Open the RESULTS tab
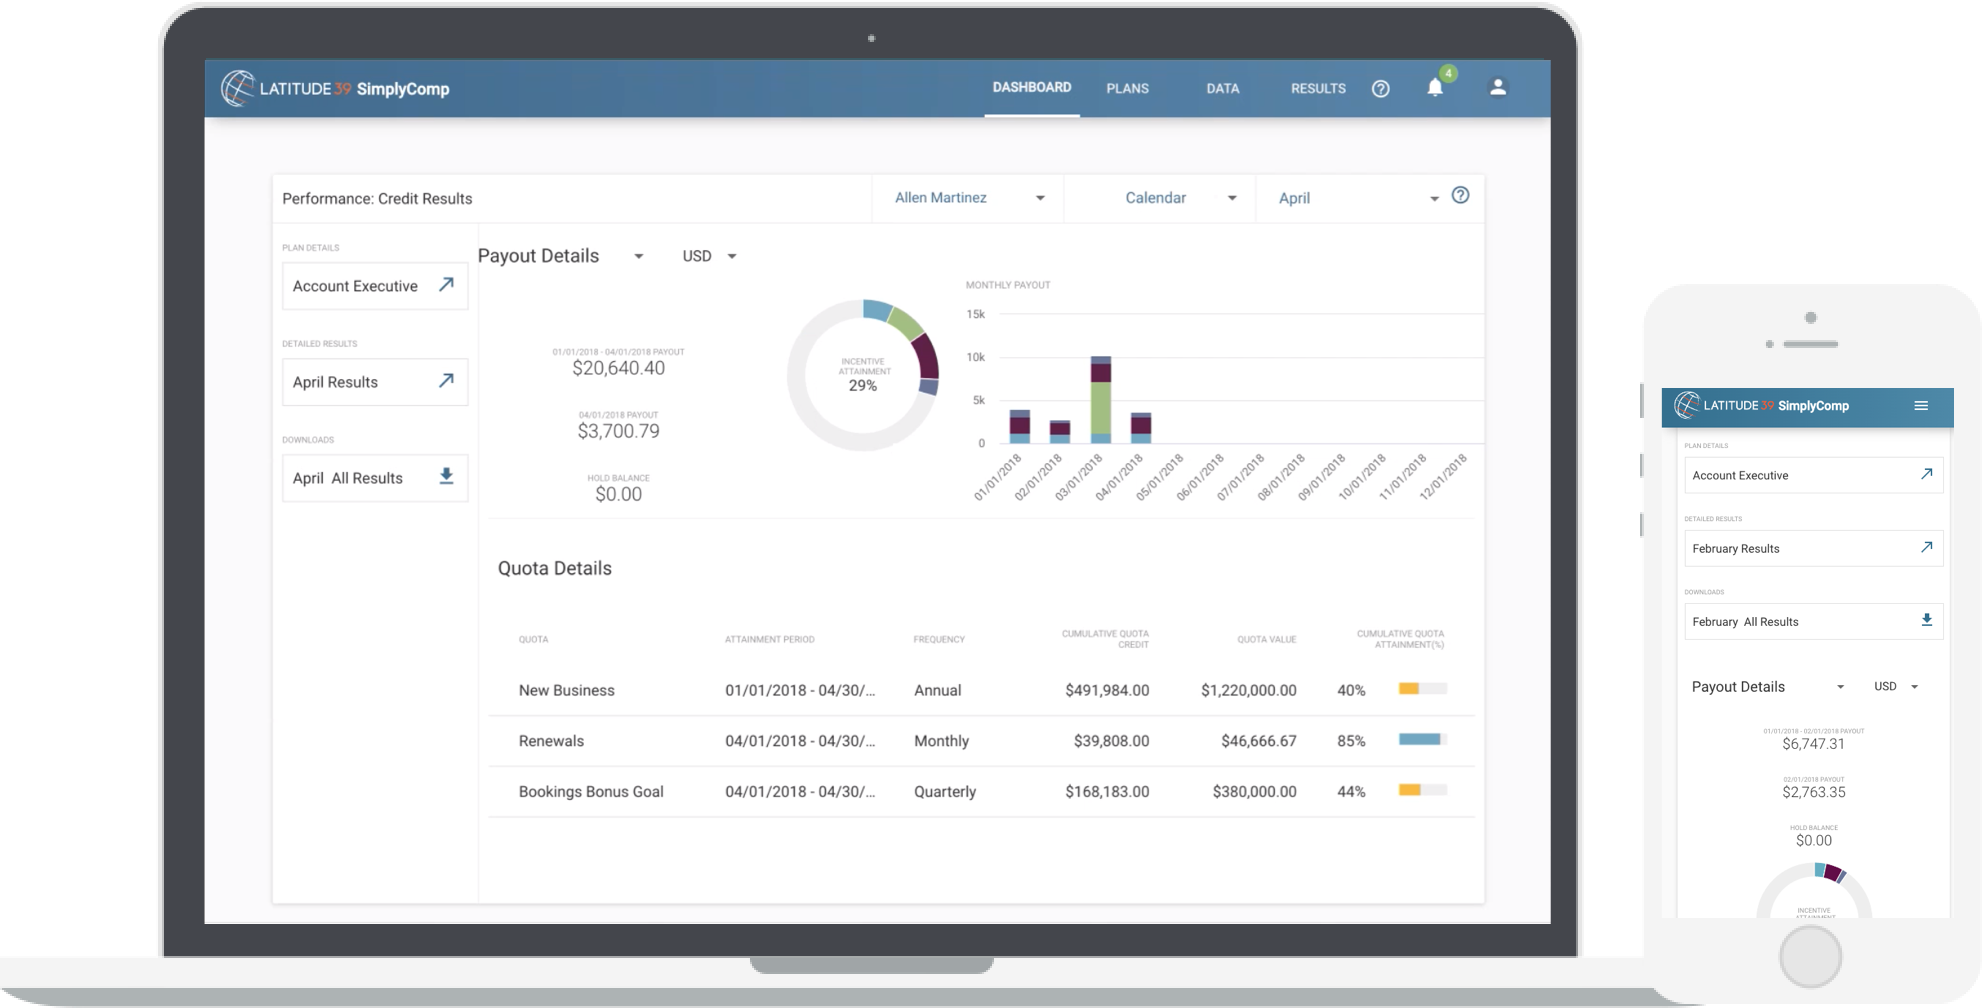 [x=1317, y=89]
